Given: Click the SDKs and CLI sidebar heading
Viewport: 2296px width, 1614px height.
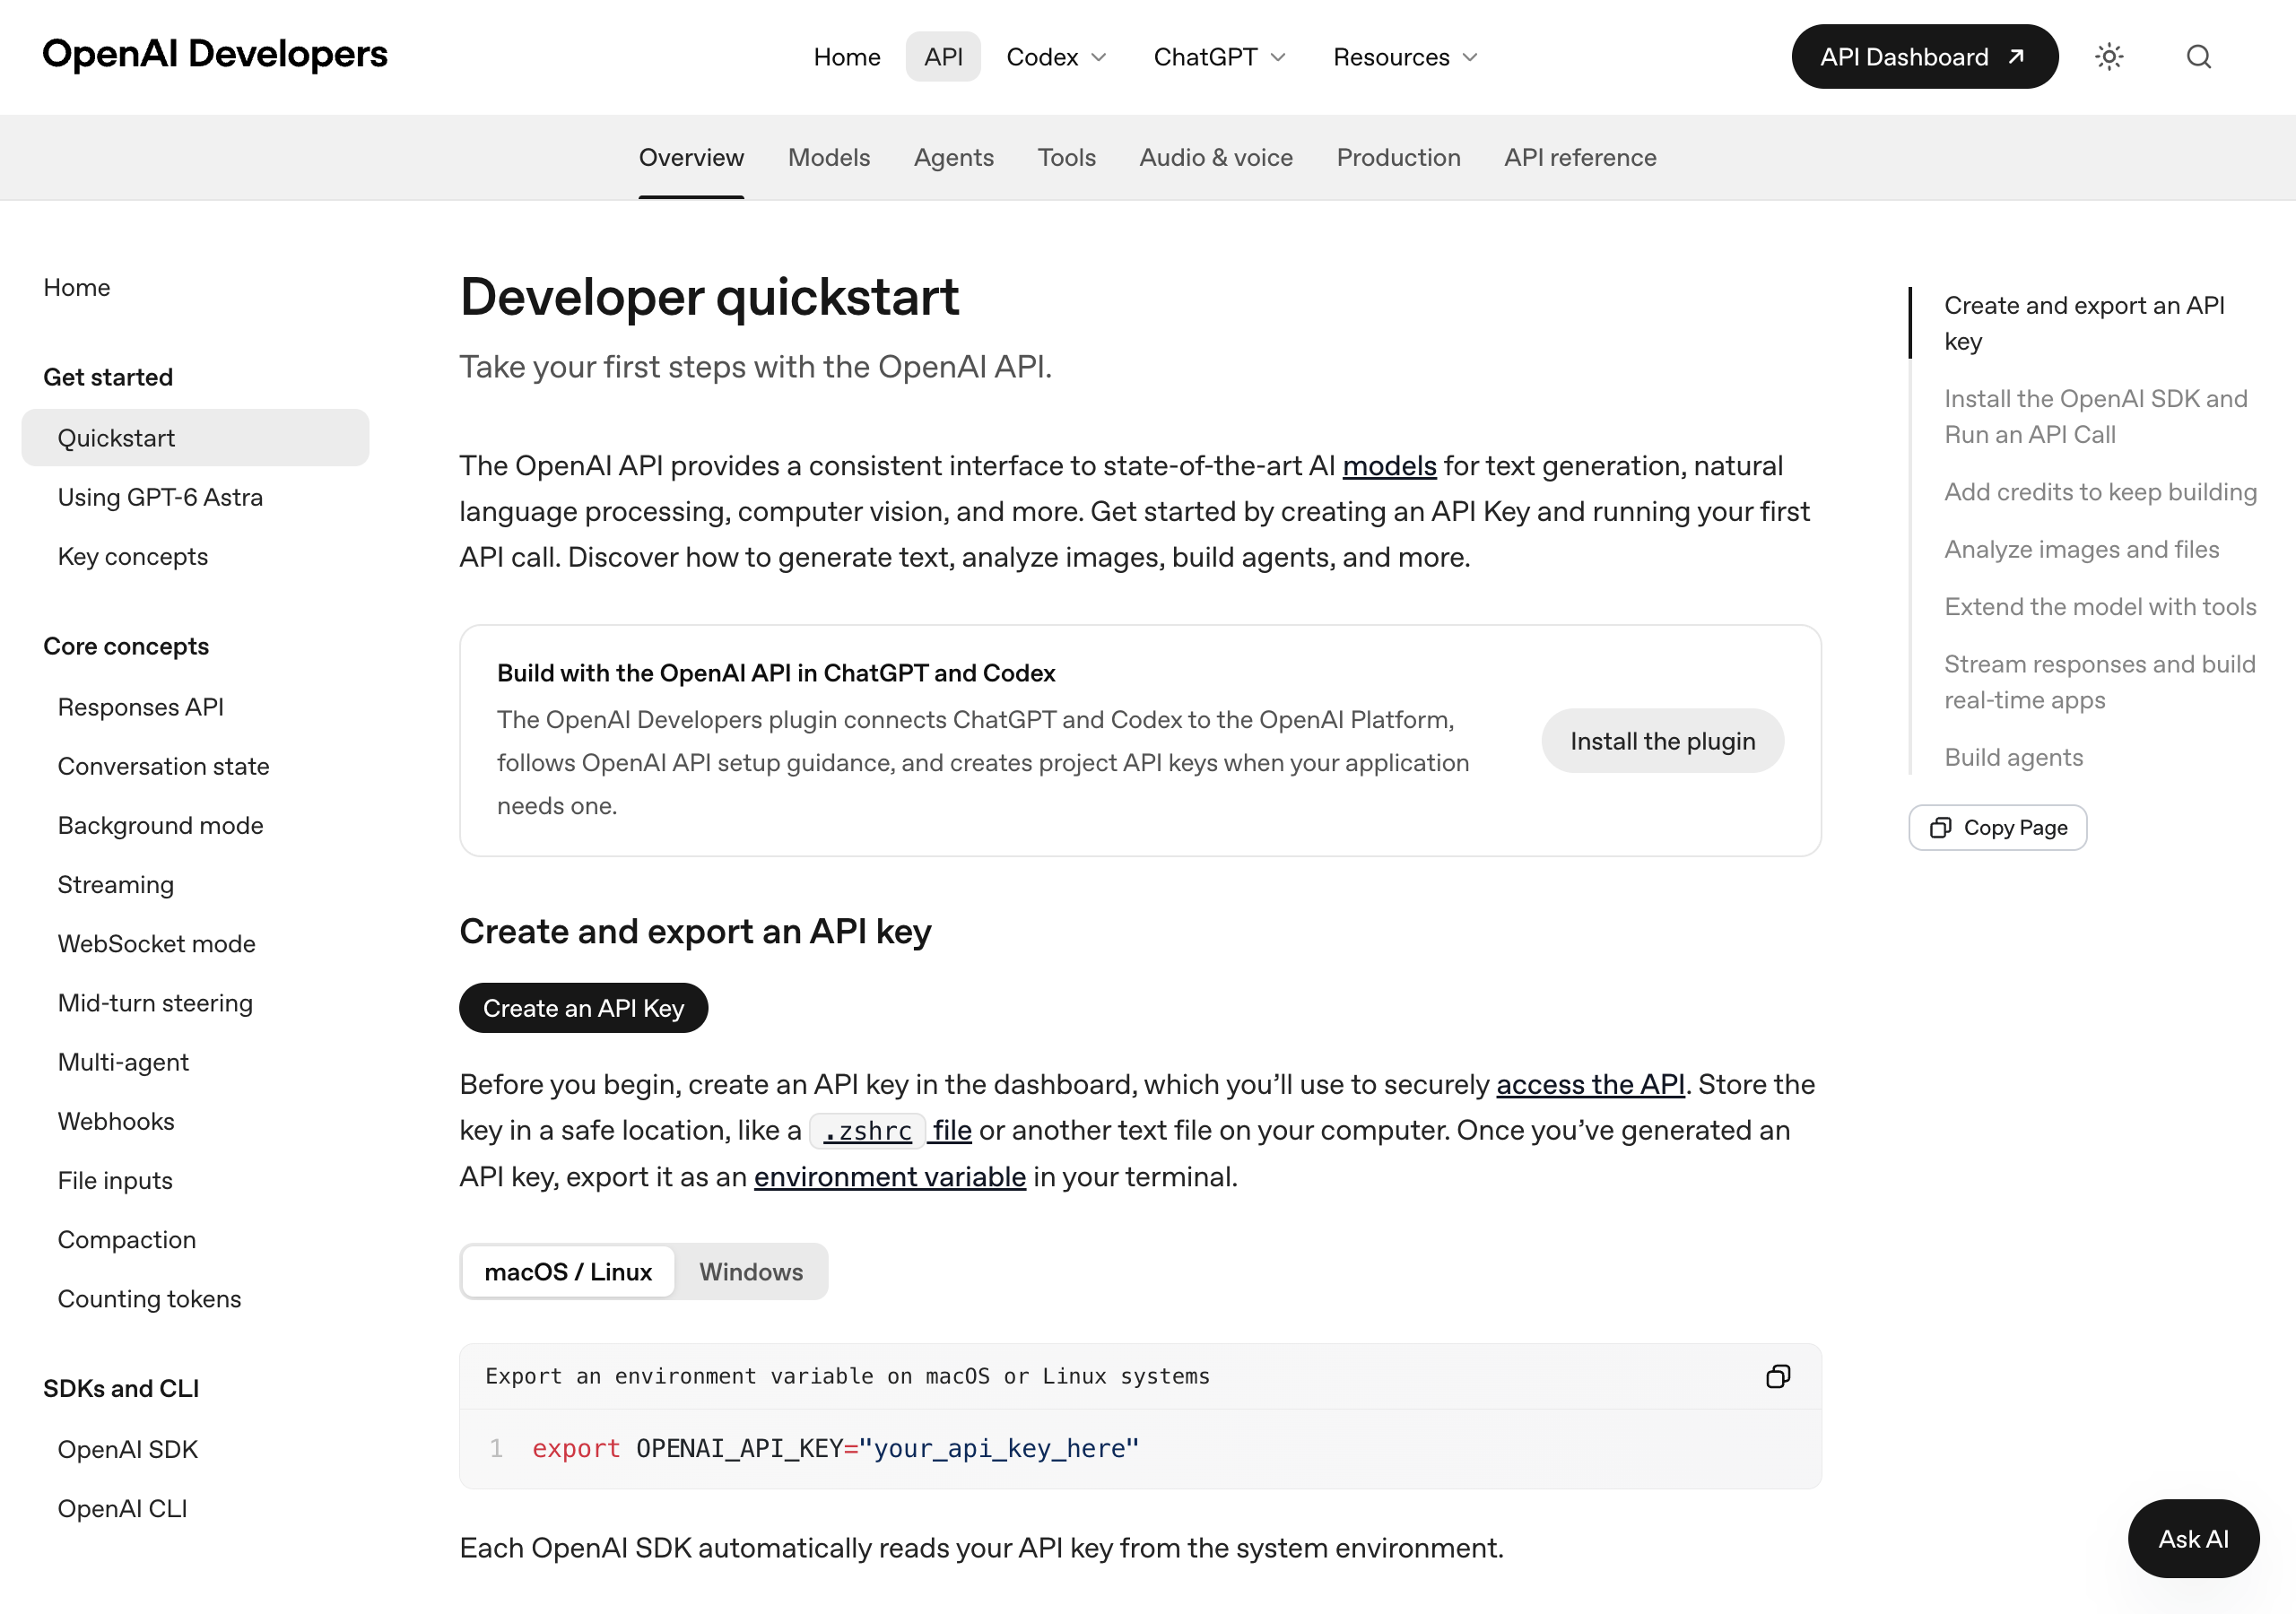Looking at the screenshot, I should pos(121,1388).
